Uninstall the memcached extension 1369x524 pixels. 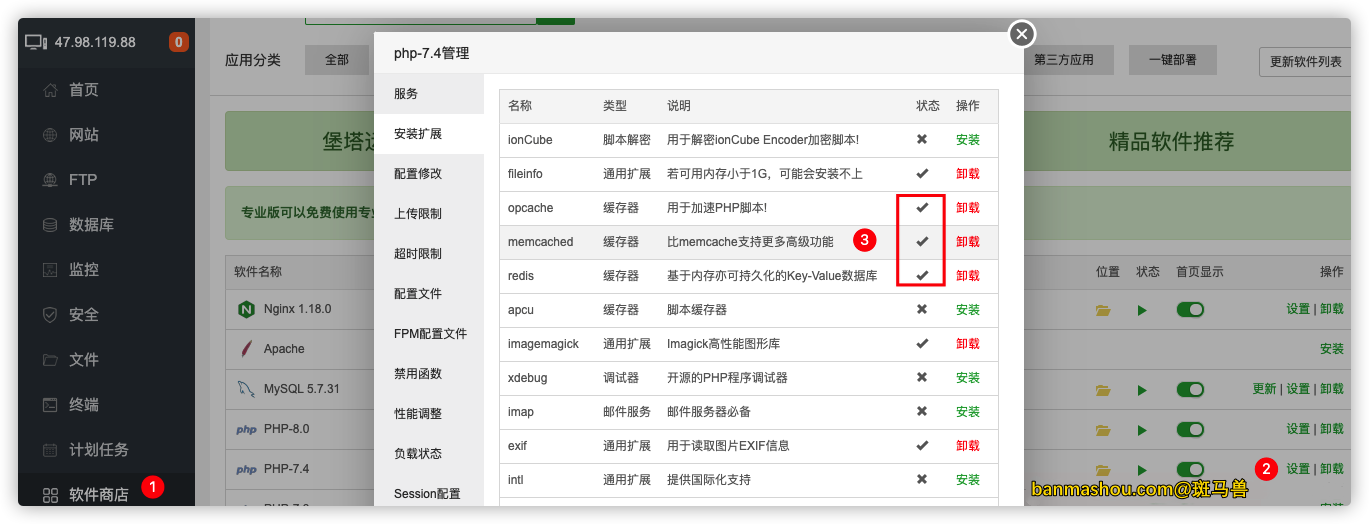[x=968, y=242]
